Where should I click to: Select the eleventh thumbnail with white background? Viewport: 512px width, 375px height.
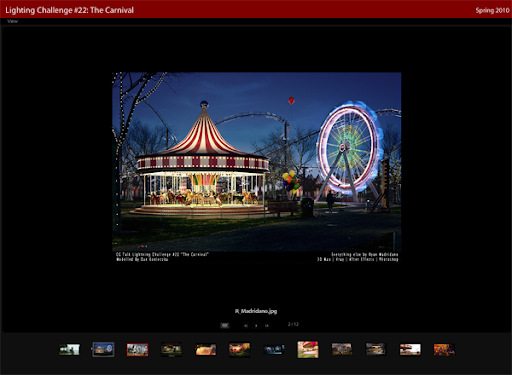click(x=410, y=350)
